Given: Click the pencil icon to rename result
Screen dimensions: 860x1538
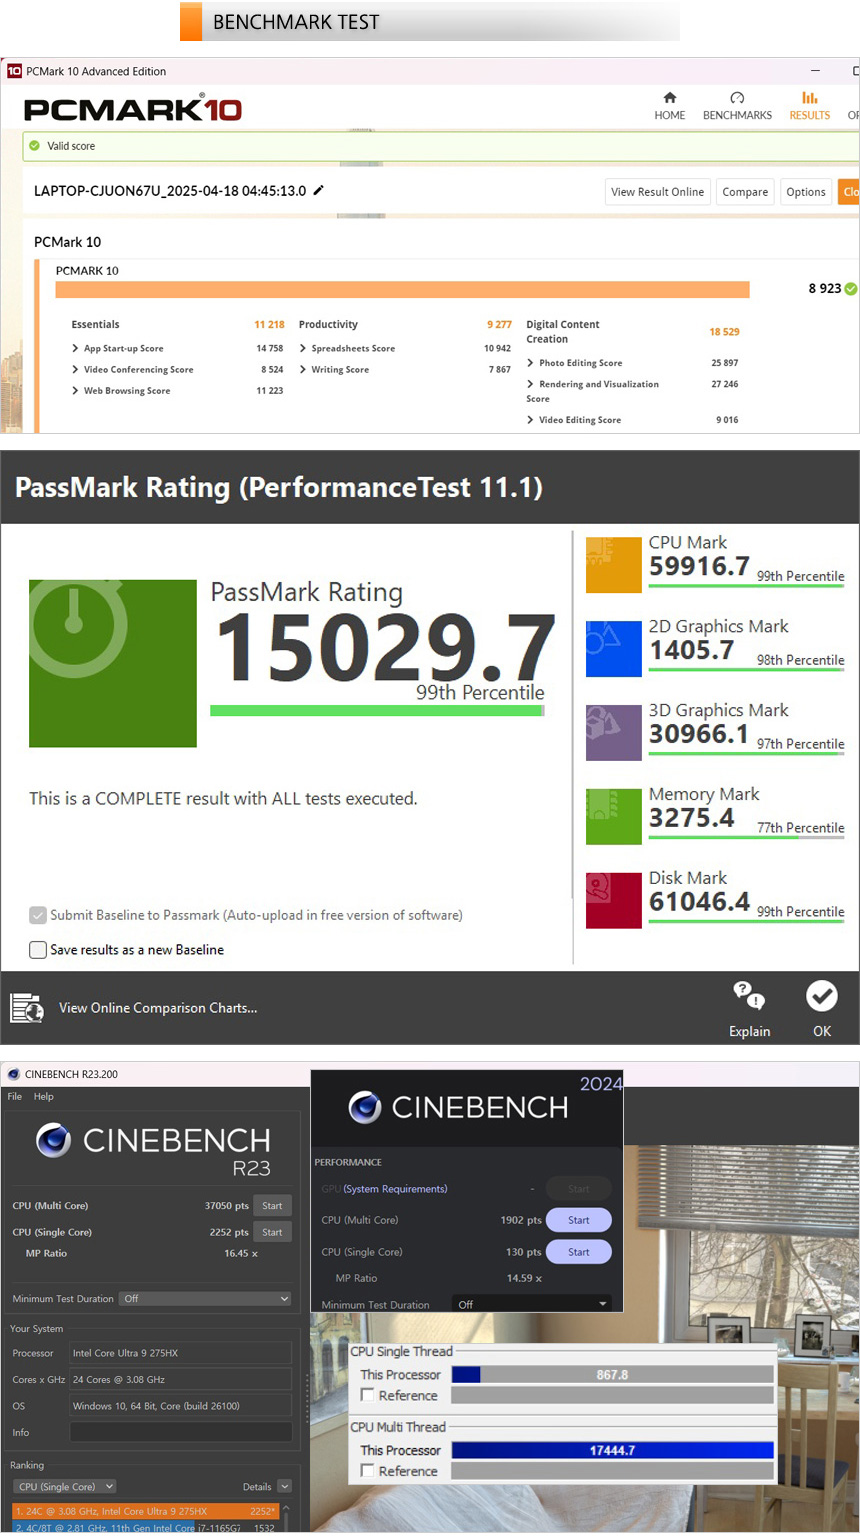Looking at the screenshot, I should click(x=319, y=190).
